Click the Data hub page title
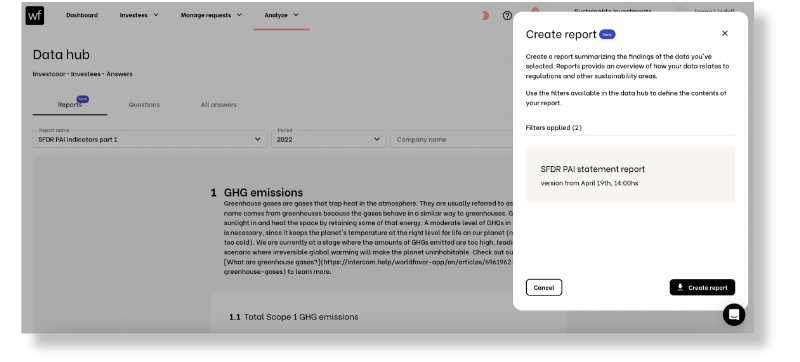The width and height of the screenshot is (800, 362). point(61,55)
